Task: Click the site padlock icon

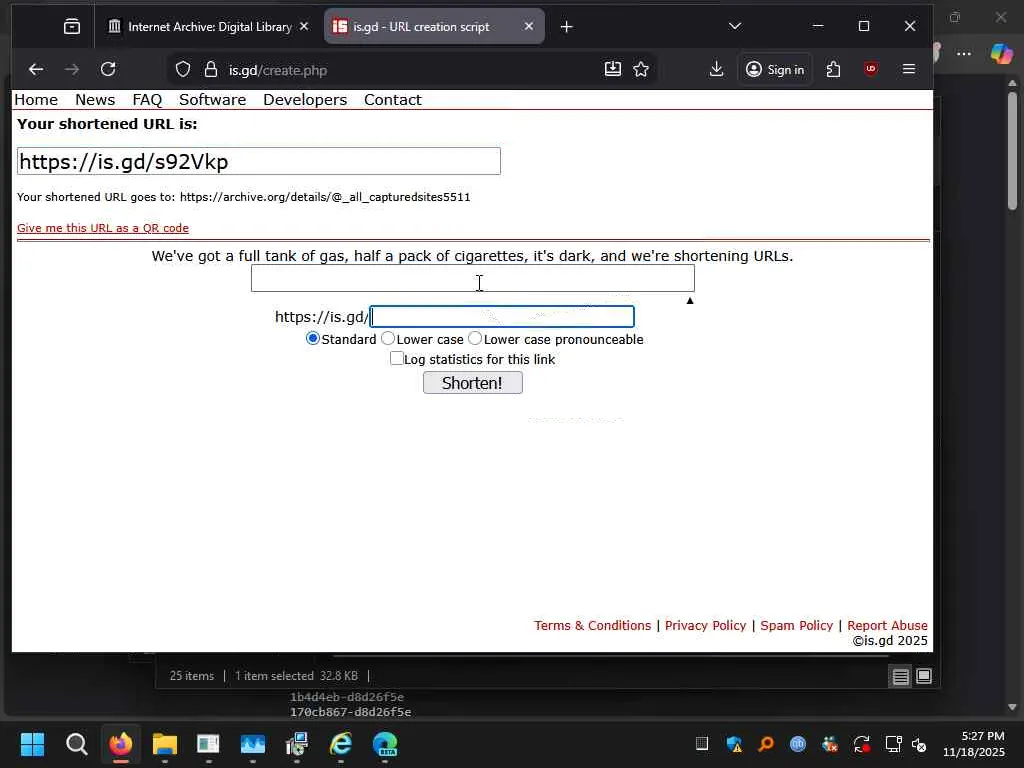Action: tap(210, 69)
